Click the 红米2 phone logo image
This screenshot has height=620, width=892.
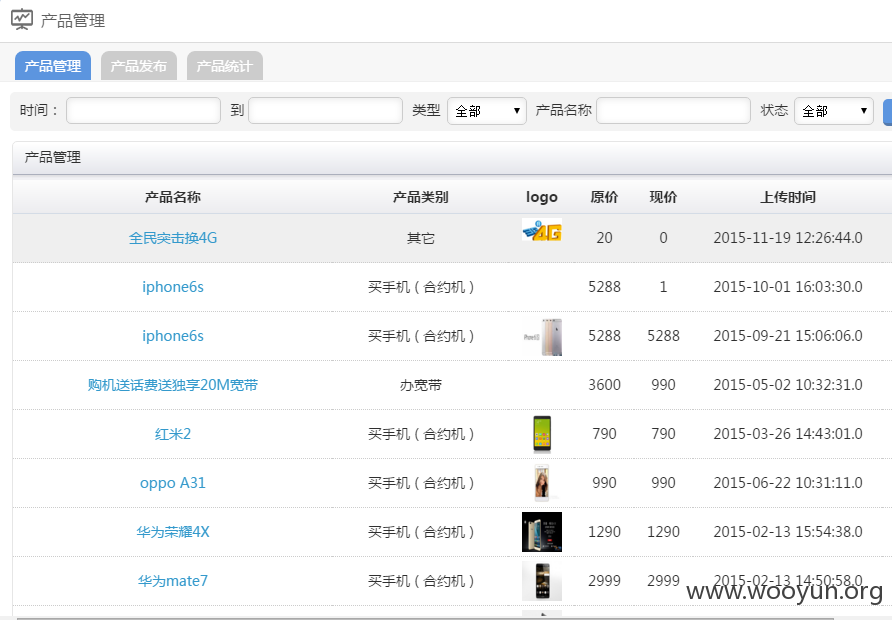[542, 434]
